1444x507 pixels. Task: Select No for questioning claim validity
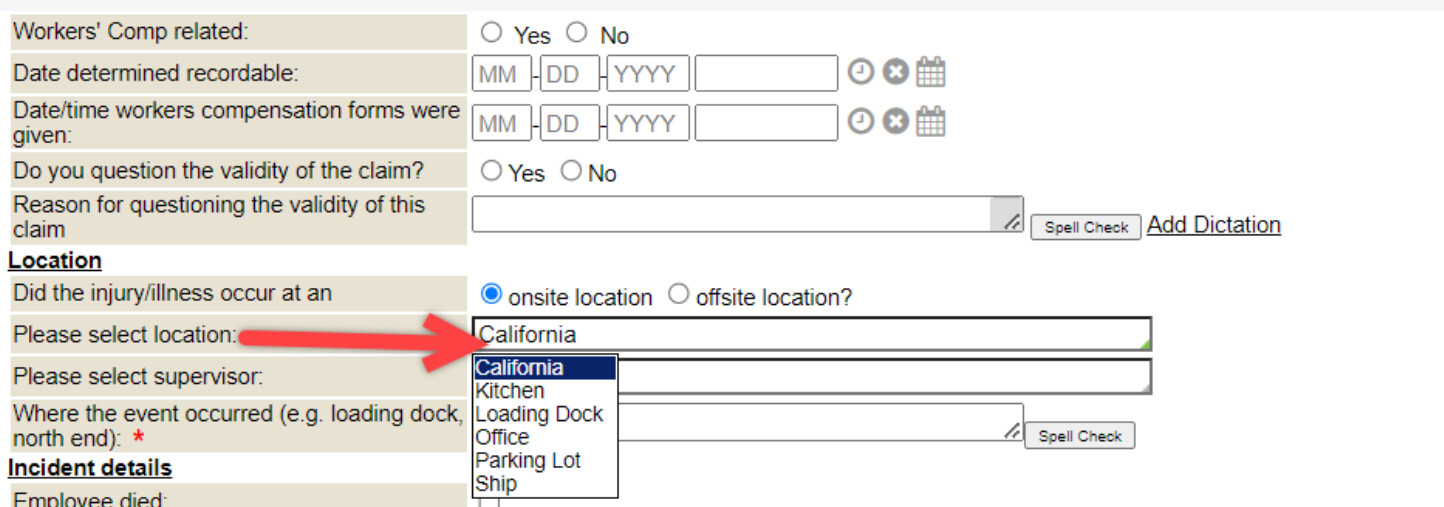click(x=571, y=172)
